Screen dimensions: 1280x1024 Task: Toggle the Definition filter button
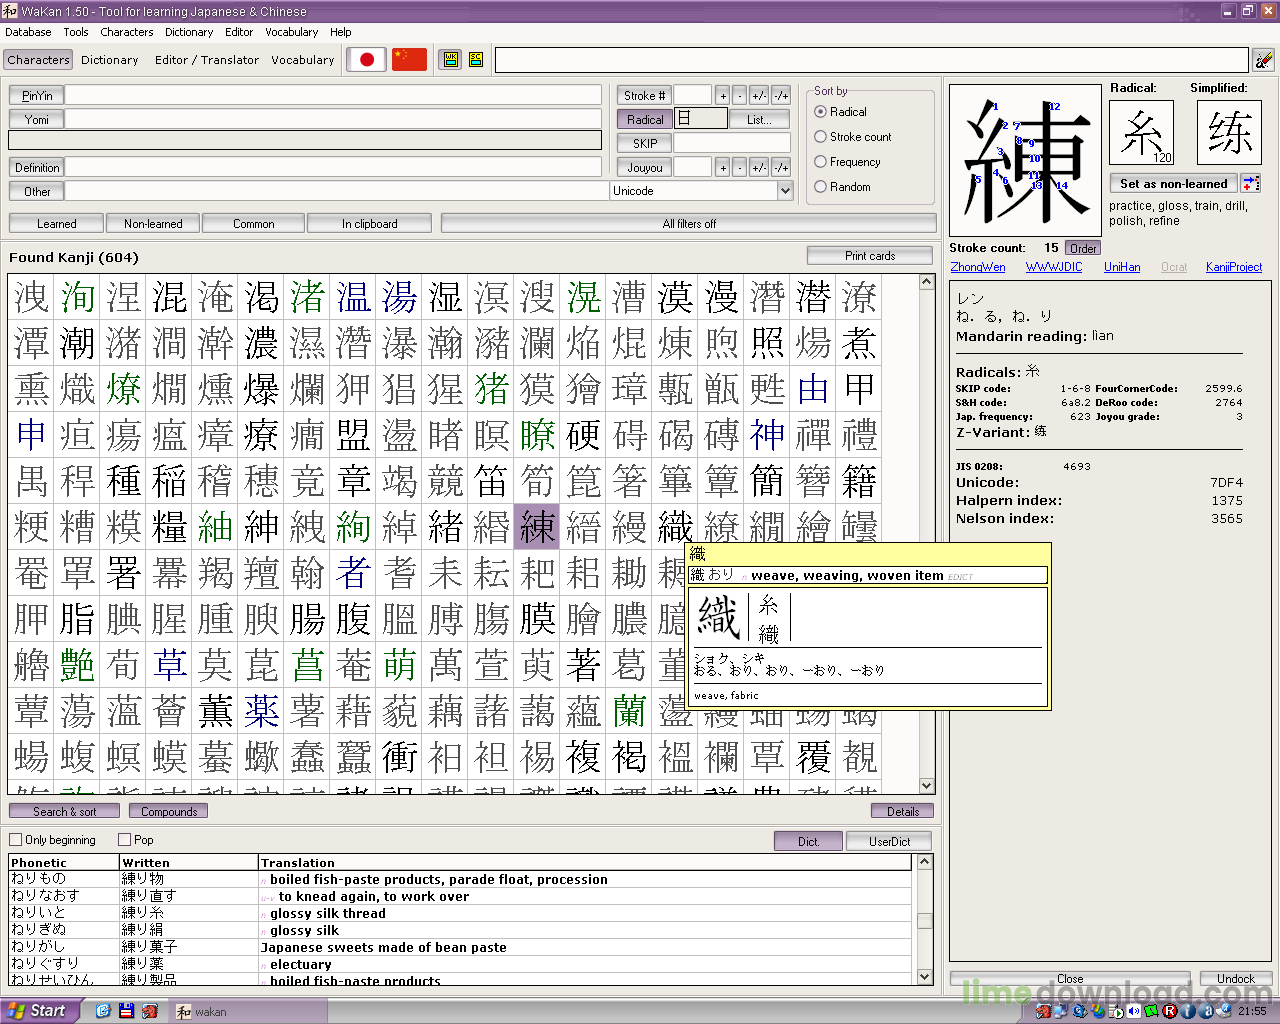[x=37, y=167]
